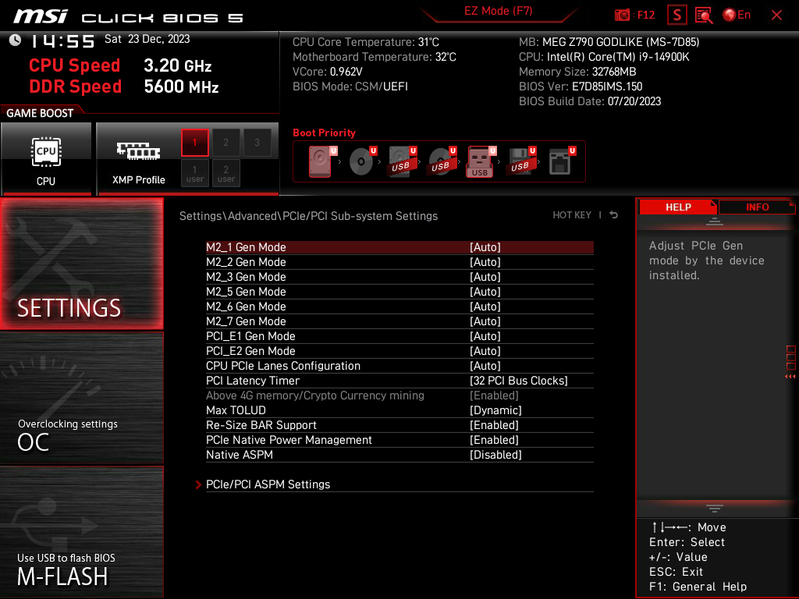Click the F12 screenshot camera icon
799x599 pixels.
[x=622, y=15]
